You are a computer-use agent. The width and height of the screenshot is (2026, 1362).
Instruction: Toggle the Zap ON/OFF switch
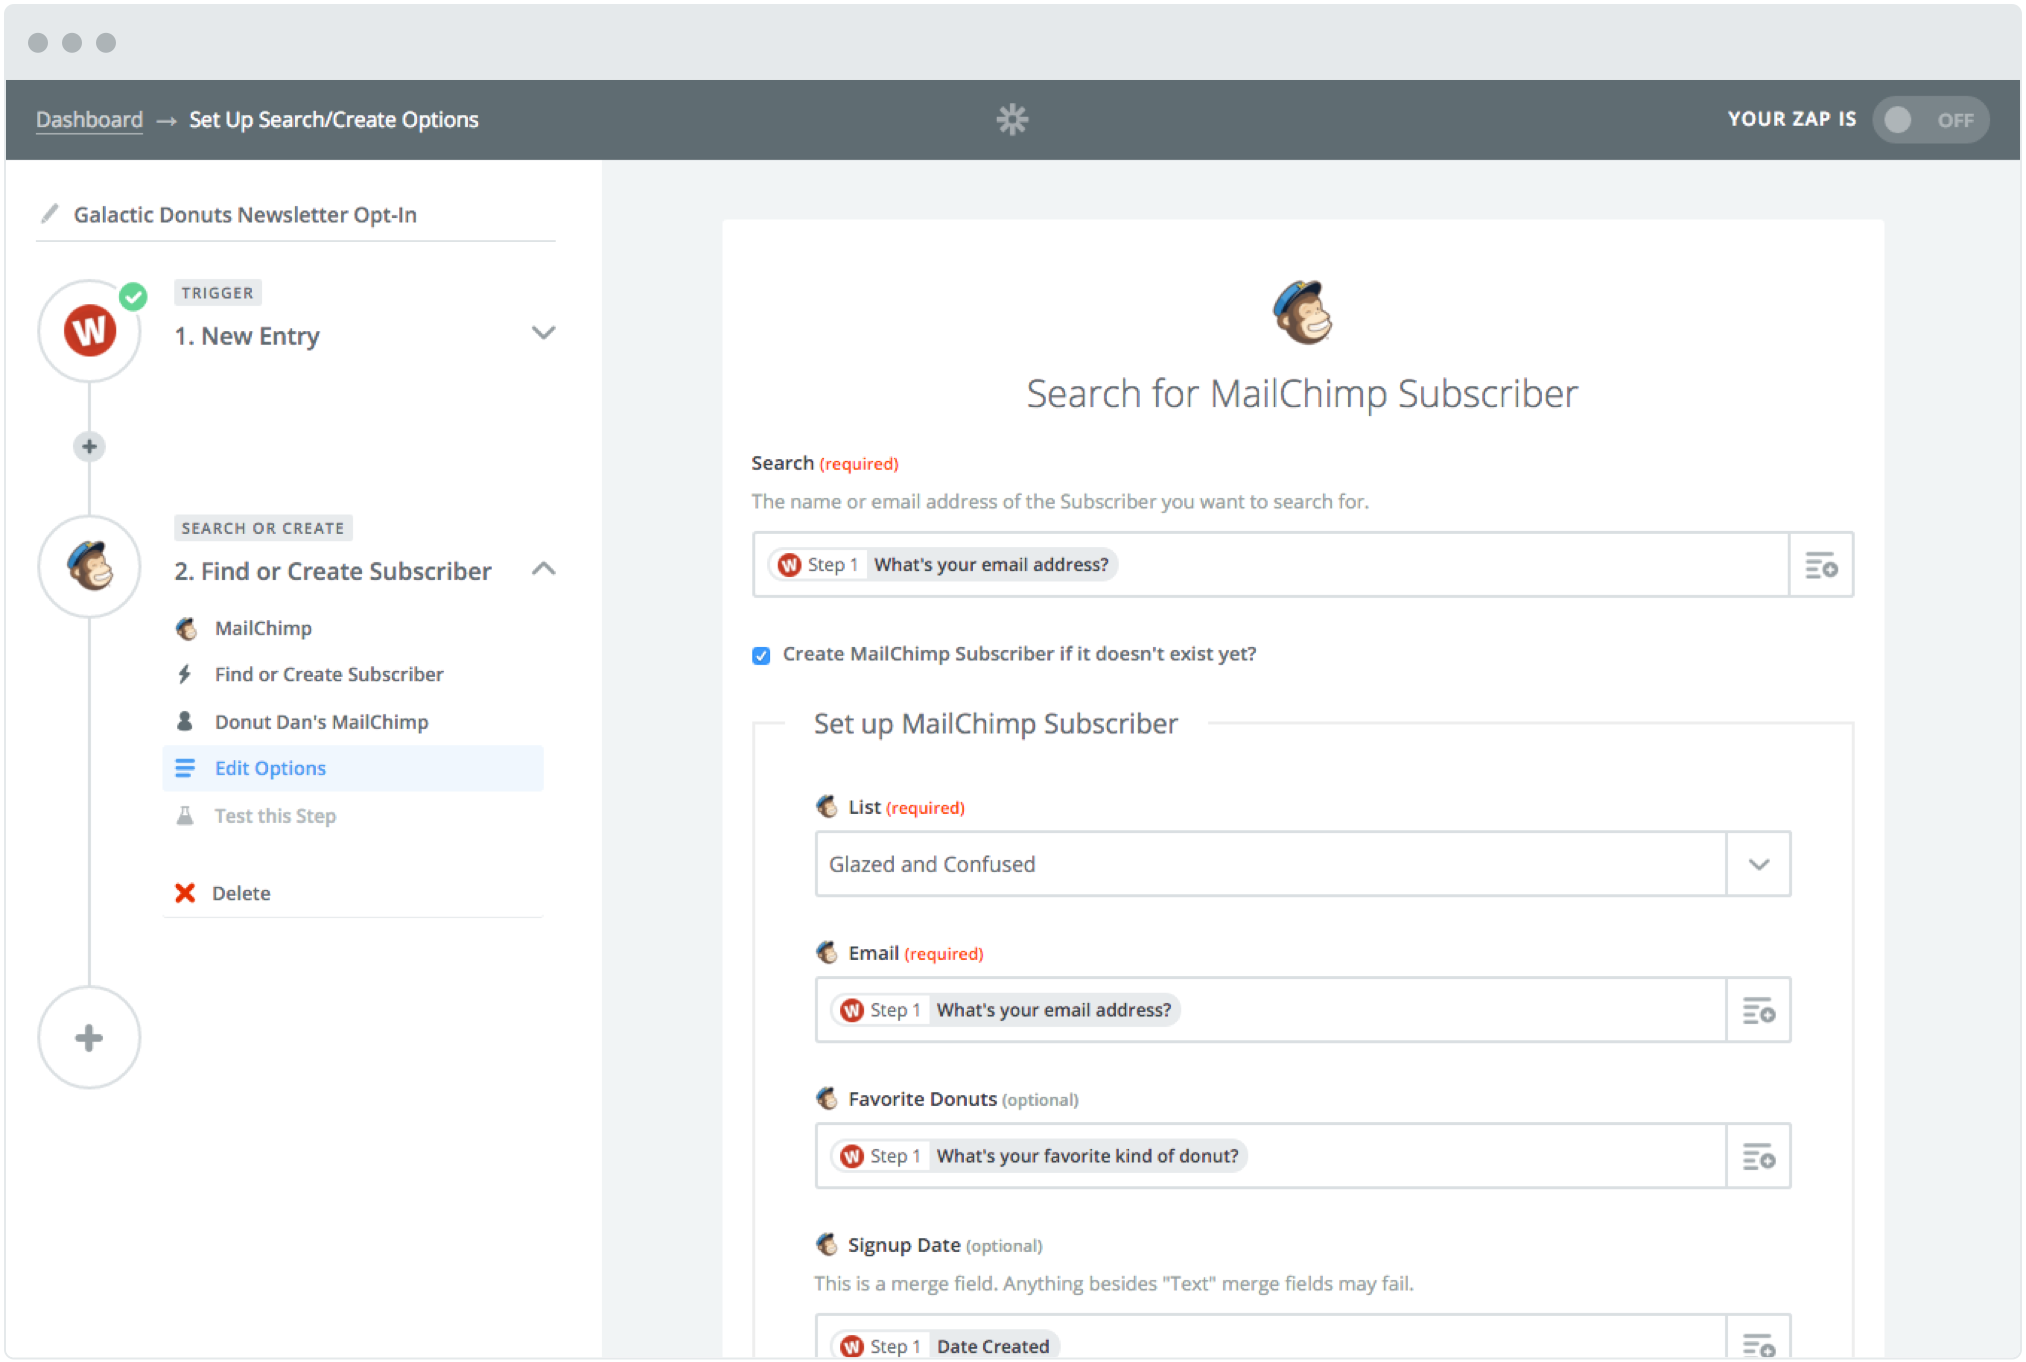1932,120
